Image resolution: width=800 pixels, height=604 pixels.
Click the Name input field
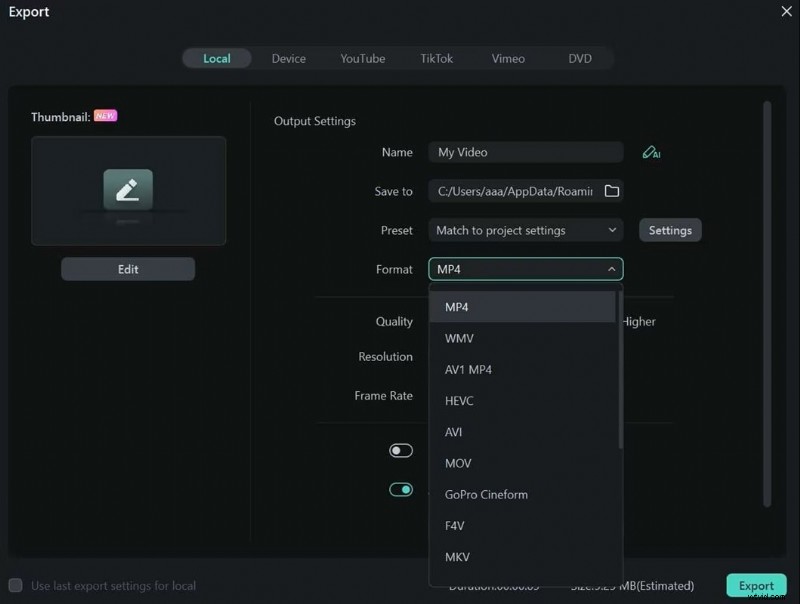(526, 152)
